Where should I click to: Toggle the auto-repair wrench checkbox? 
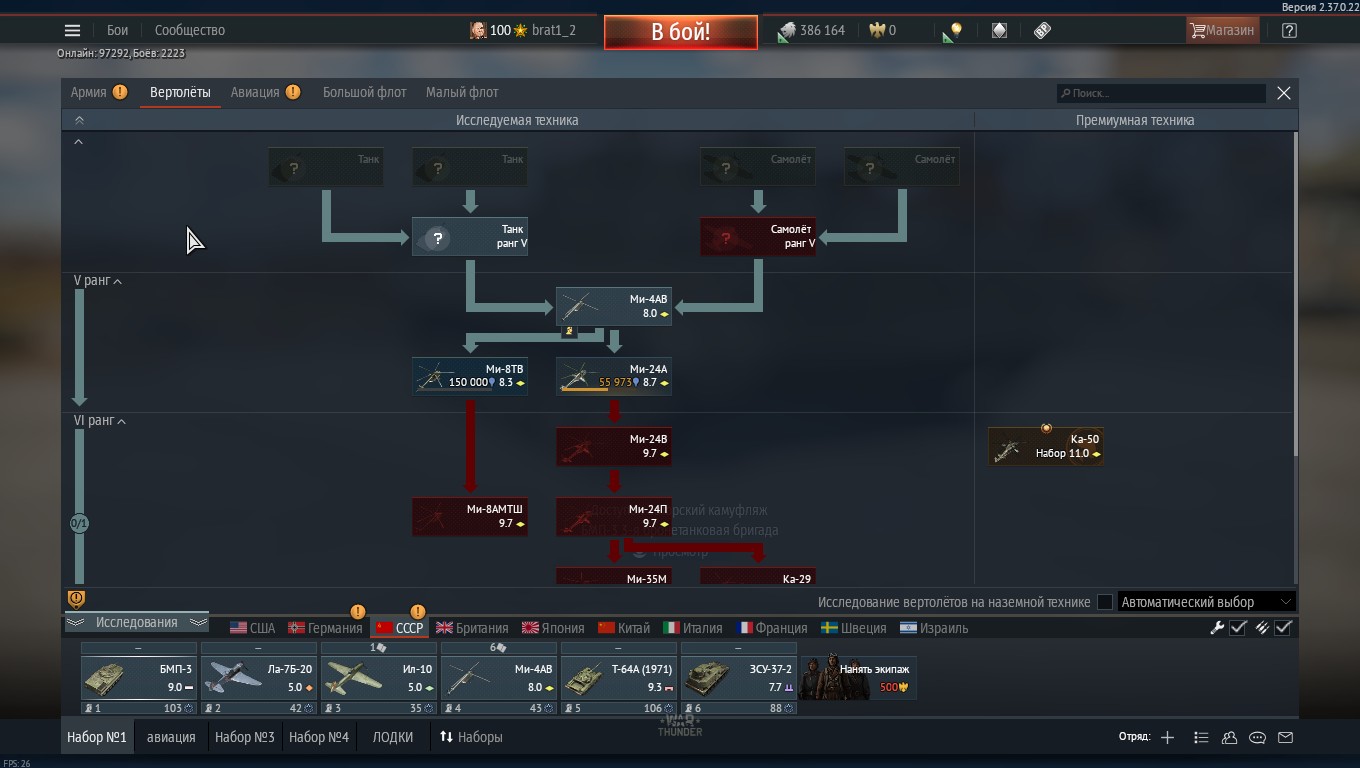1238,628
